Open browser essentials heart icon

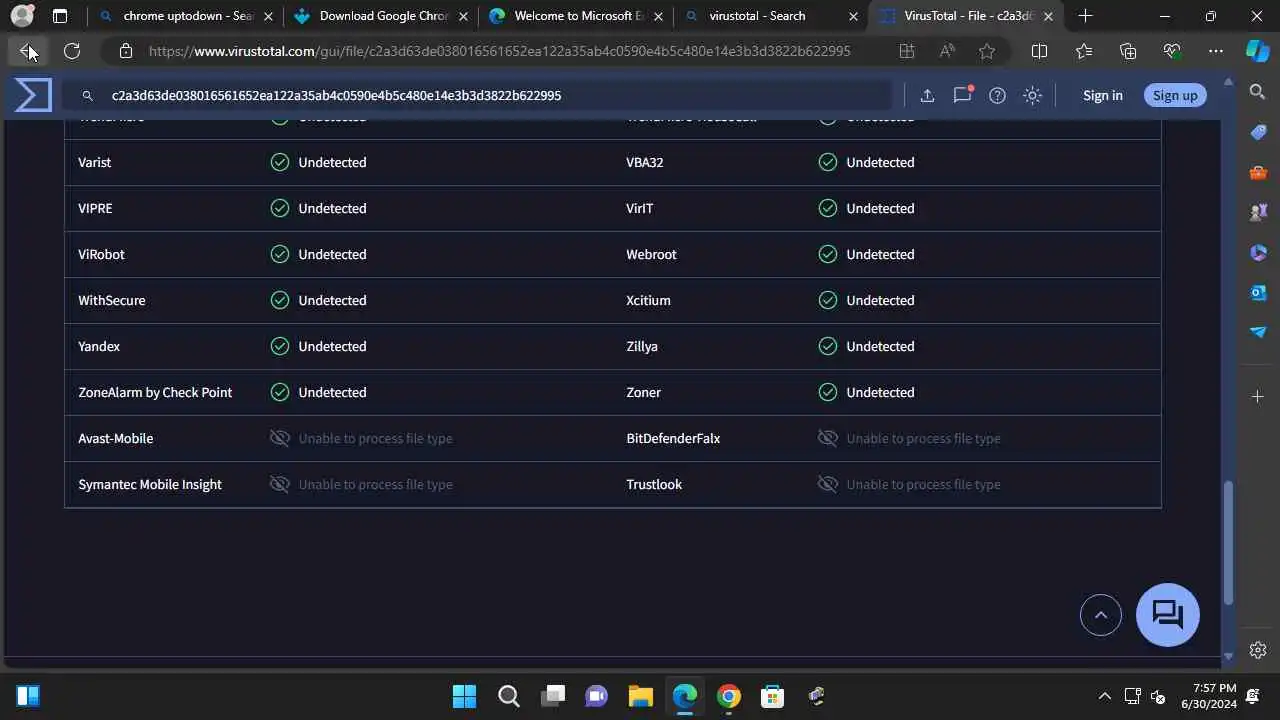click(x=1172, y=51)
